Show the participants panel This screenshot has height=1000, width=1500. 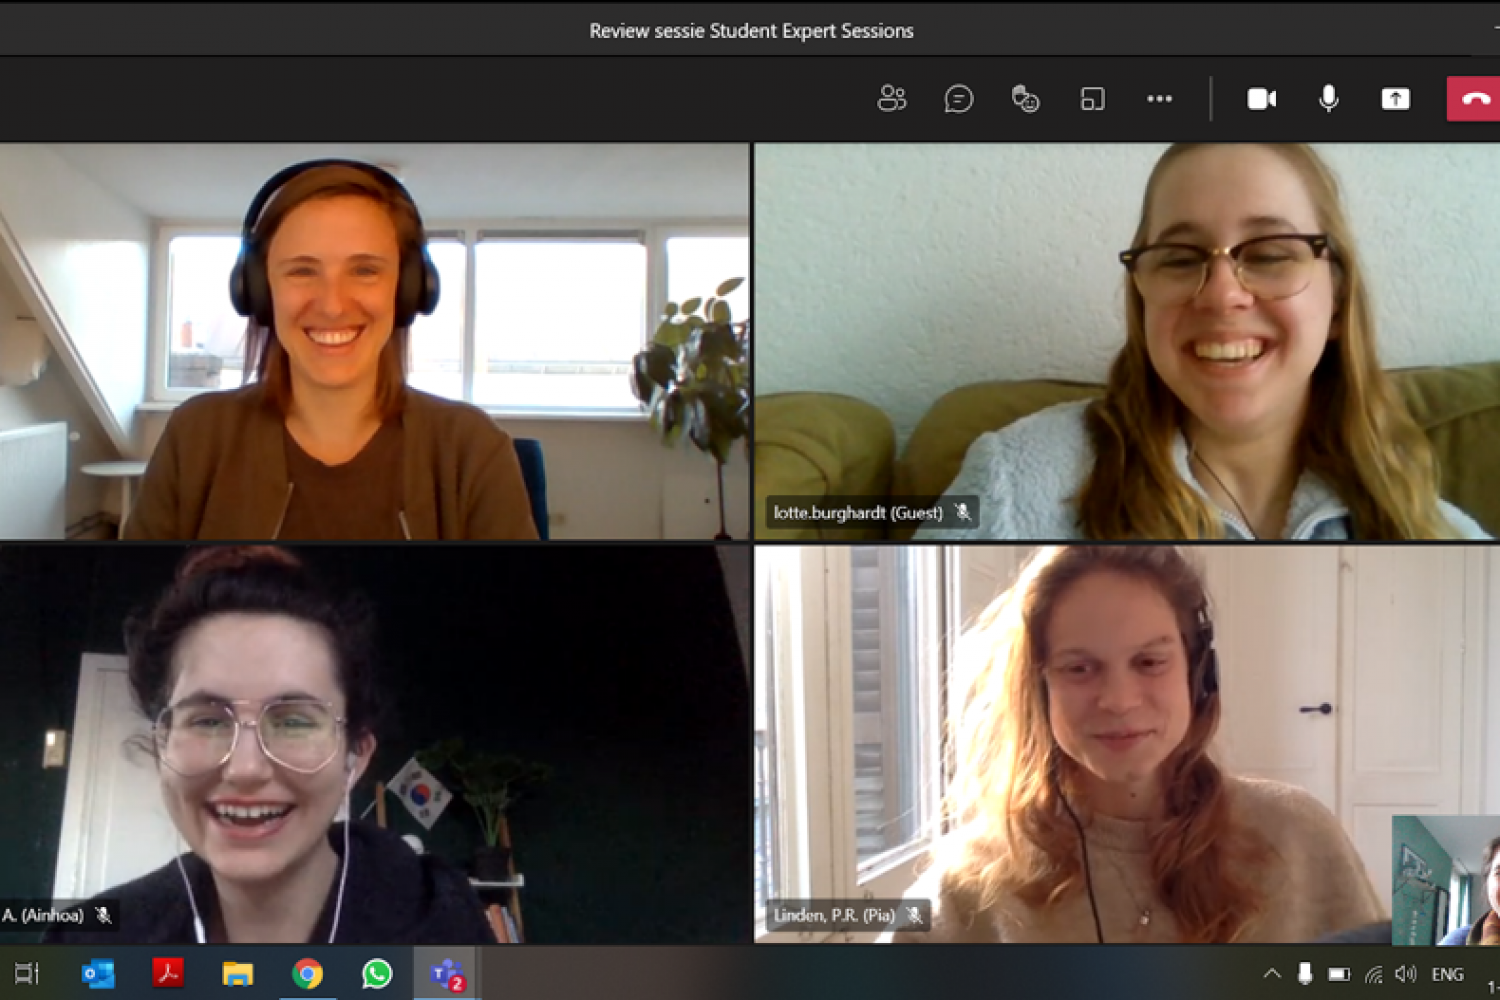pos(891,98)
